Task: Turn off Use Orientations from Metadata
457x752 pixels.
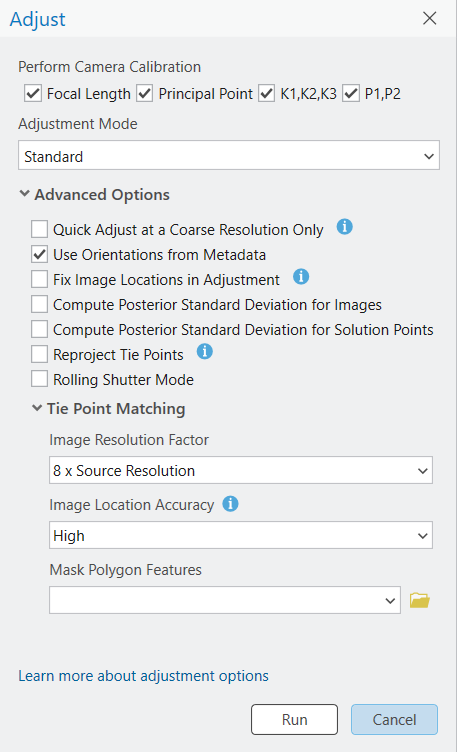Action: 39,254
